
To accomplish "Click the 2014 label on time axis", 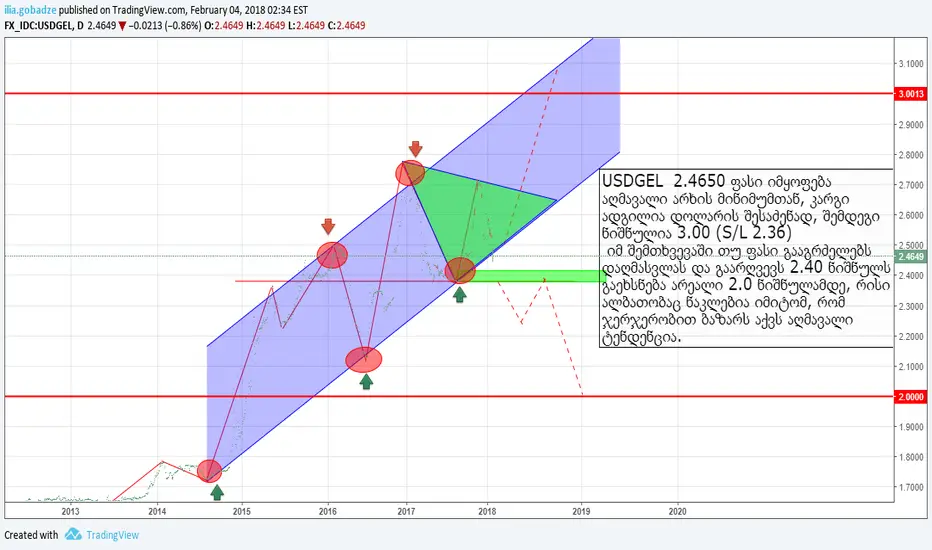I will point(157,511).
